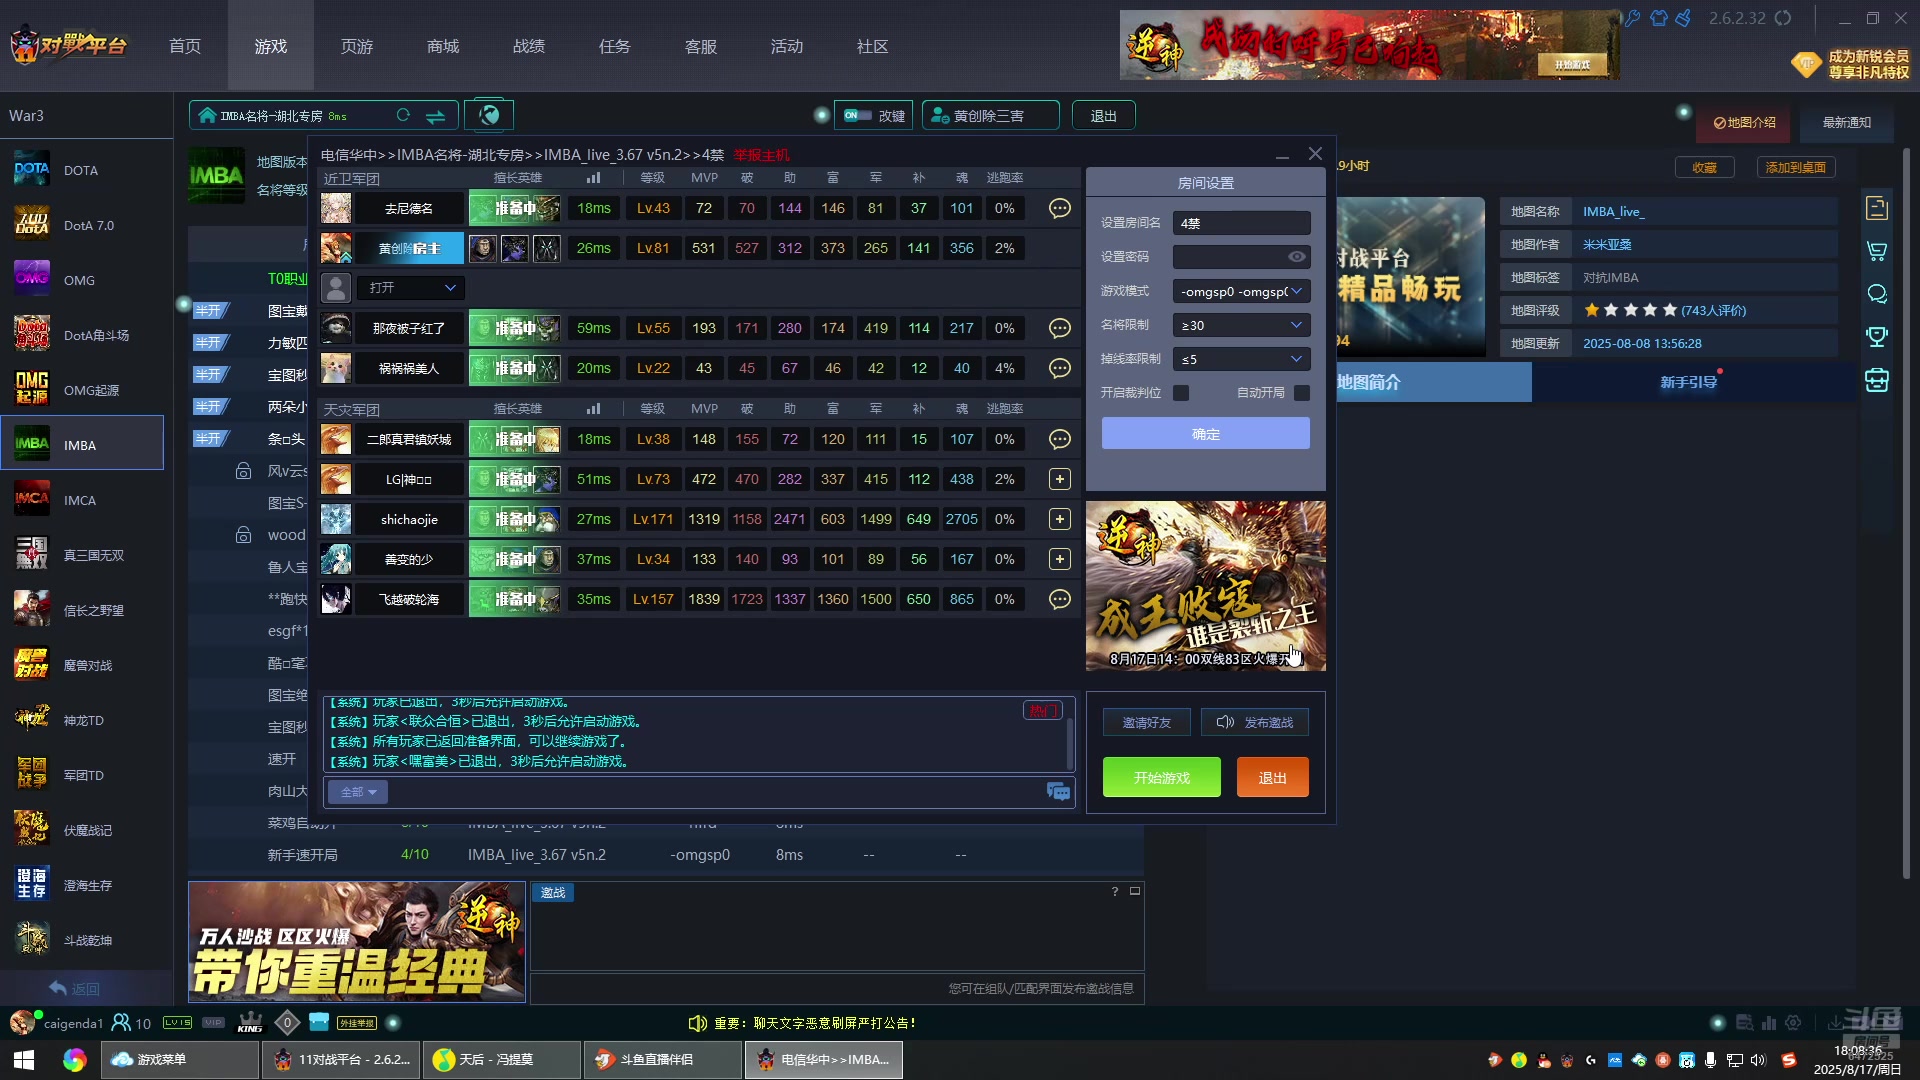Toggle the indicator dot beside 地图介绍

point(1684,112)
